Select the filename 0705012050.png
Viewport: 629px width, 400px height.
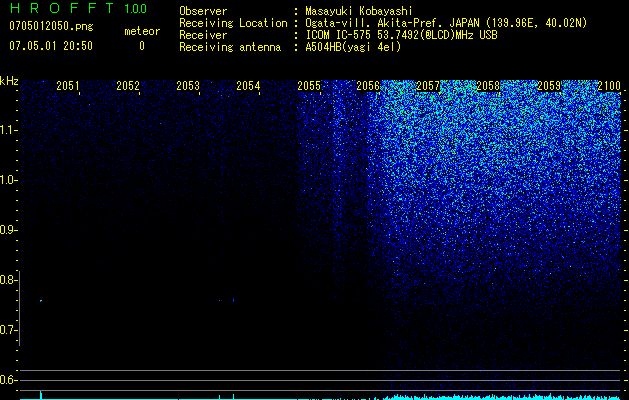(x=51, y=27)
